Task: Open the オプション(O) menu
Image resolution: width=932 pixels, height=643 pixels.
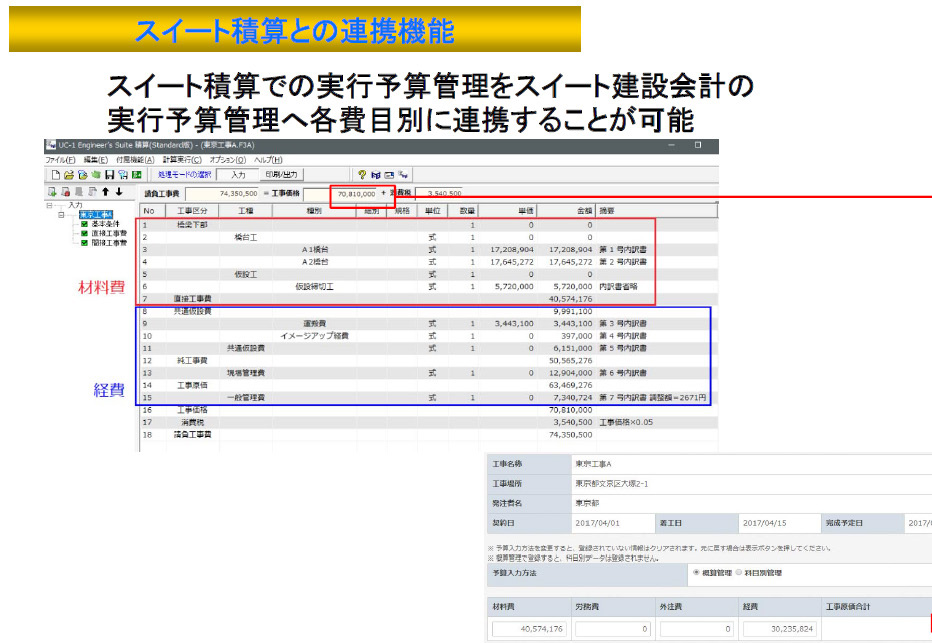Action: (227, 160)
